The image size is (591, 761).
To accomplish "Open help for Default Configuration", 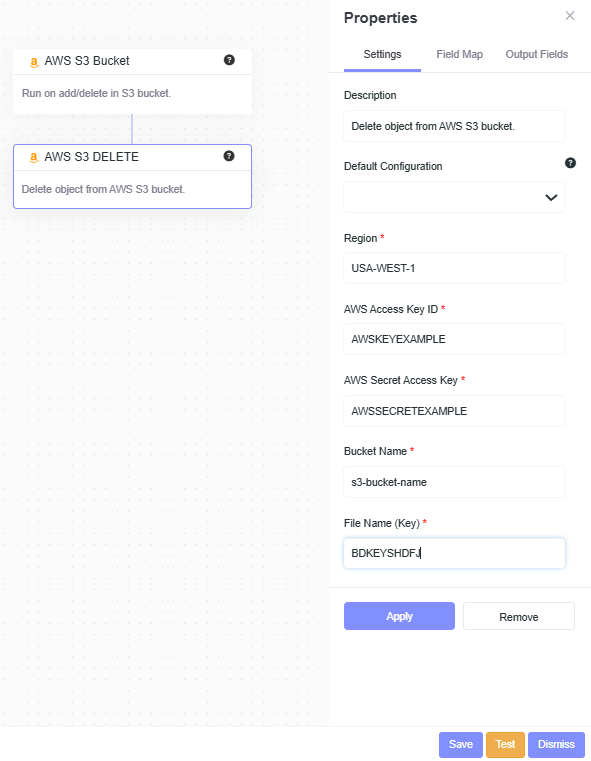I will pos(570,163).
